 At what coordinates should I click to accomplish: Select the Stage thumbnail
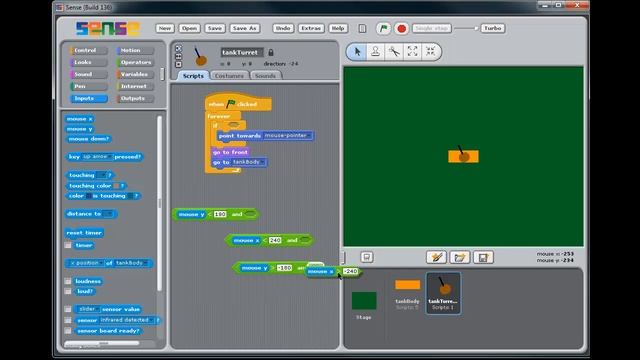pyautogui.click(x=364, y=301)
